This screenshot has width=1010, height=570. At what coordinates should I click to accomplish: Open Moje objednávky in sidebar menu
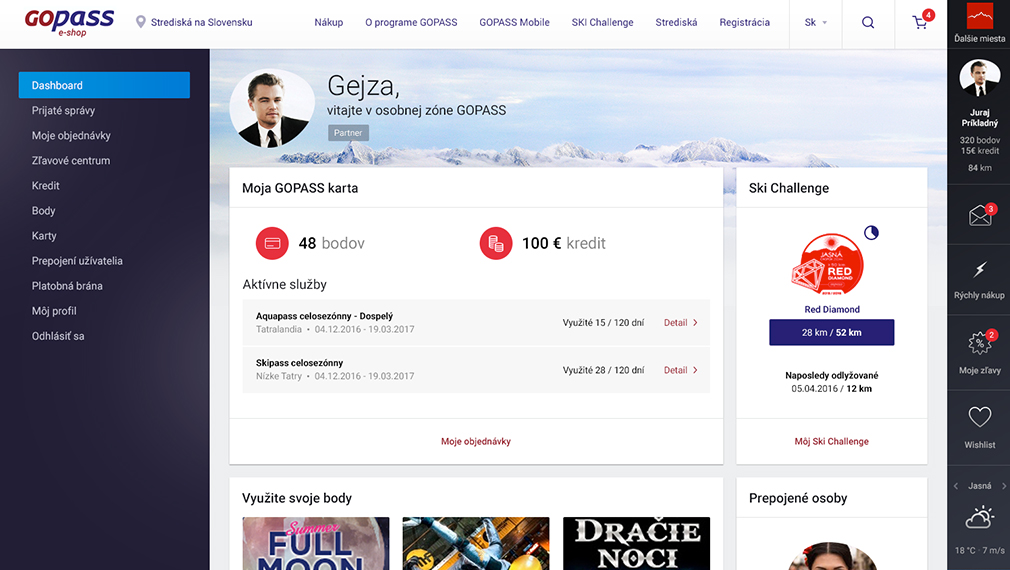(x=71, y=135)
